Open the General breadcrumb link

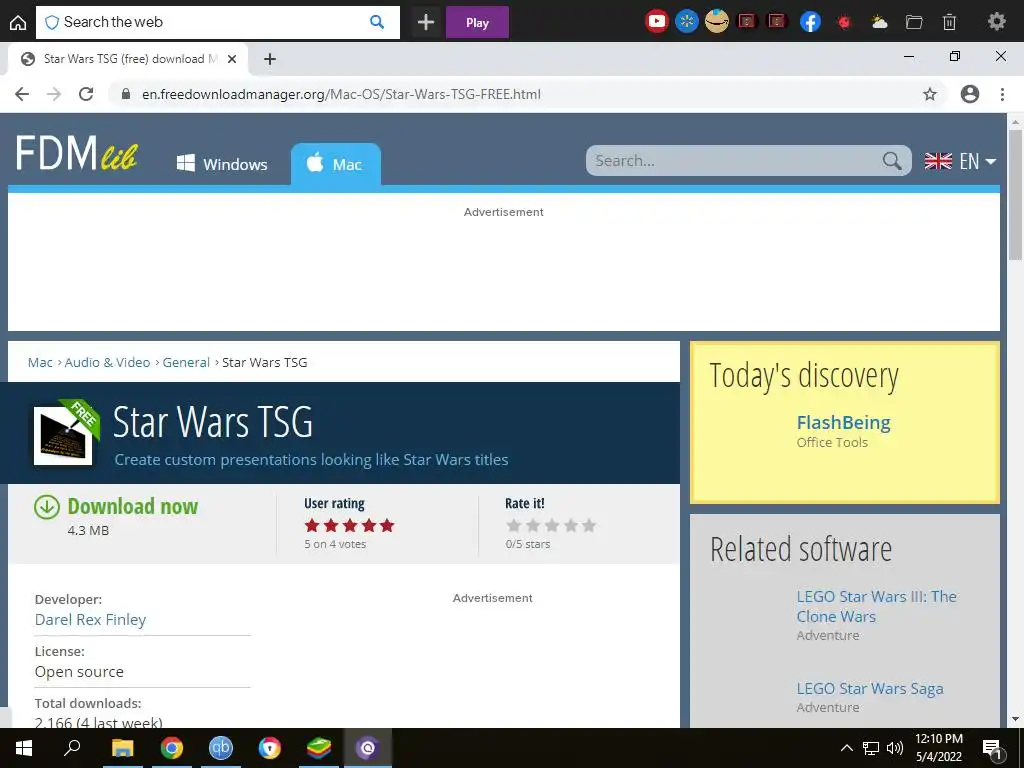click(x=186, y=362)
